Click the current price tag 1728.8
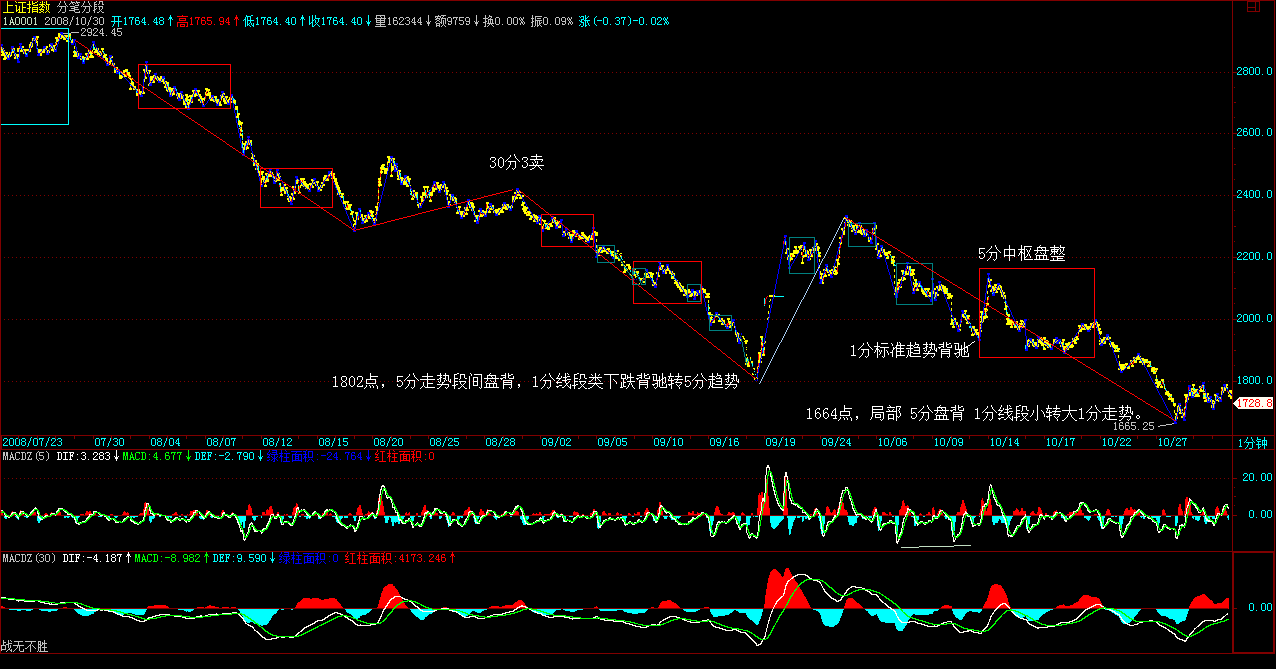The image size is (1276, 669). click(1254, 403)
